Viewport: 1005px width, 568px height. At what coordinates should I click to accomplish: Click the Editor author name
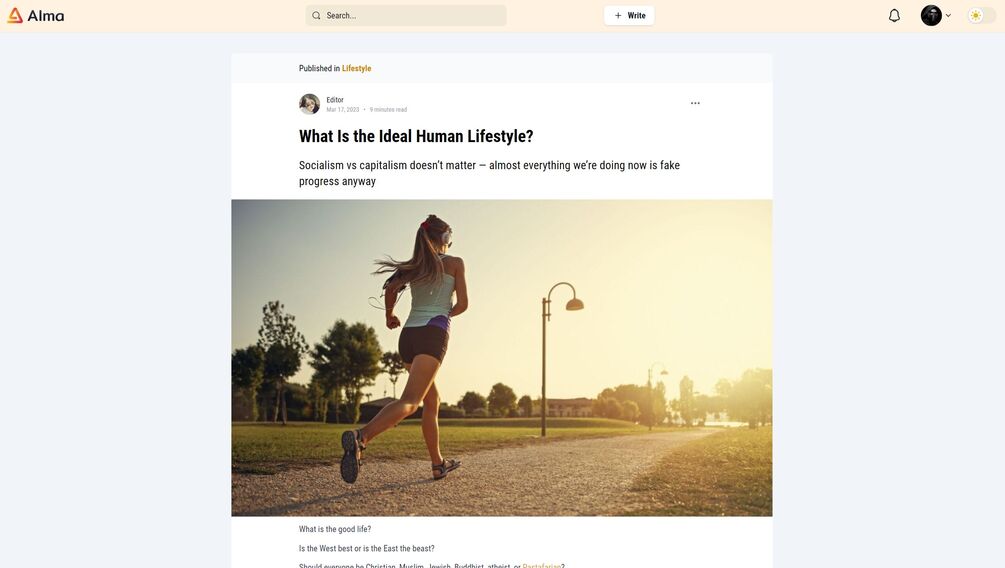(335, 99)
